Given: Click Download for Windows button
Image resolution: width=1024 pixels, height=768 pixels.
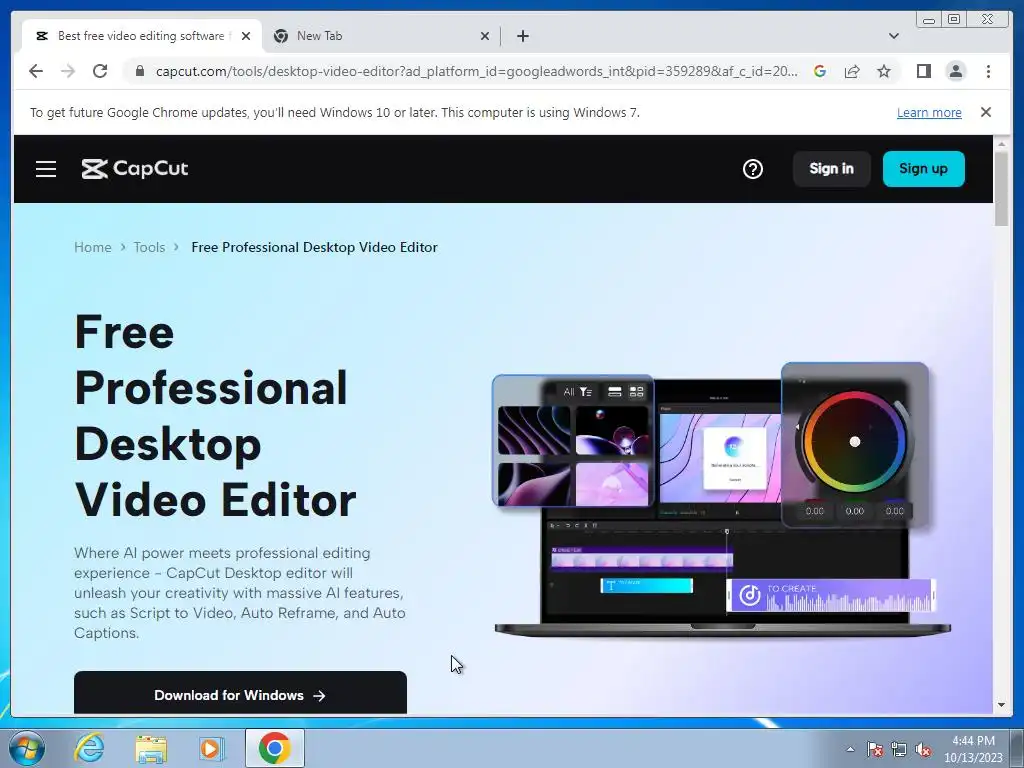Looking at the screenshot, I should click(240, 694).
